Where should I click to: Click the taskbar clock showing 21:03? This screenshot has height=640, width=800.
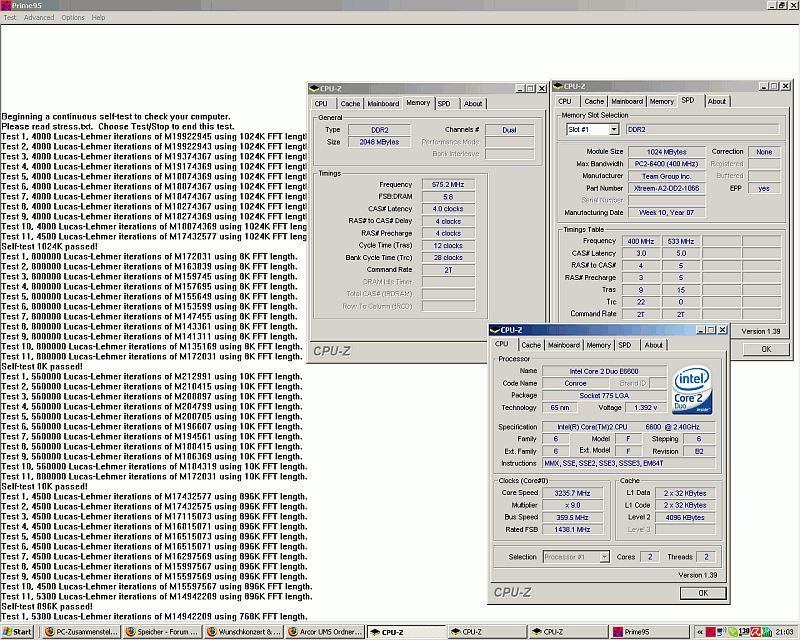coord(784,632)
